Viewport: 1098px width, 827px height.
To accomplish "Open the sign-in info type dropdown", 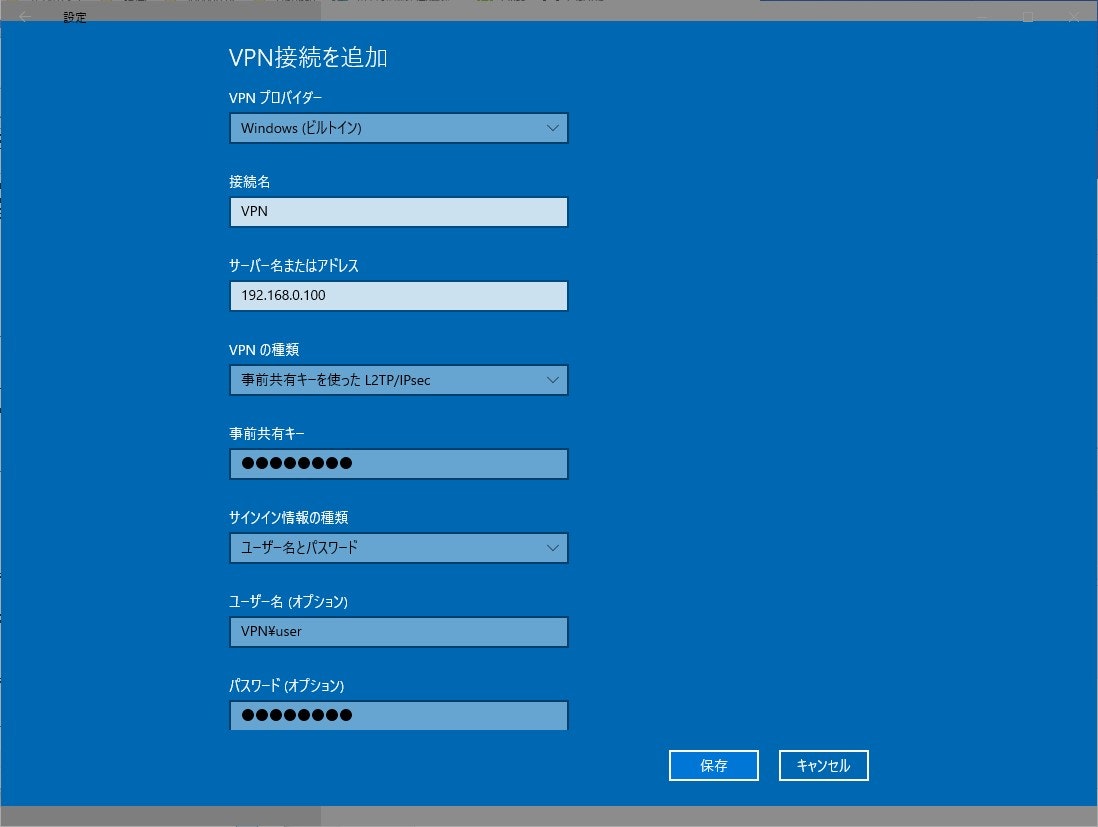I will (398, 548).
